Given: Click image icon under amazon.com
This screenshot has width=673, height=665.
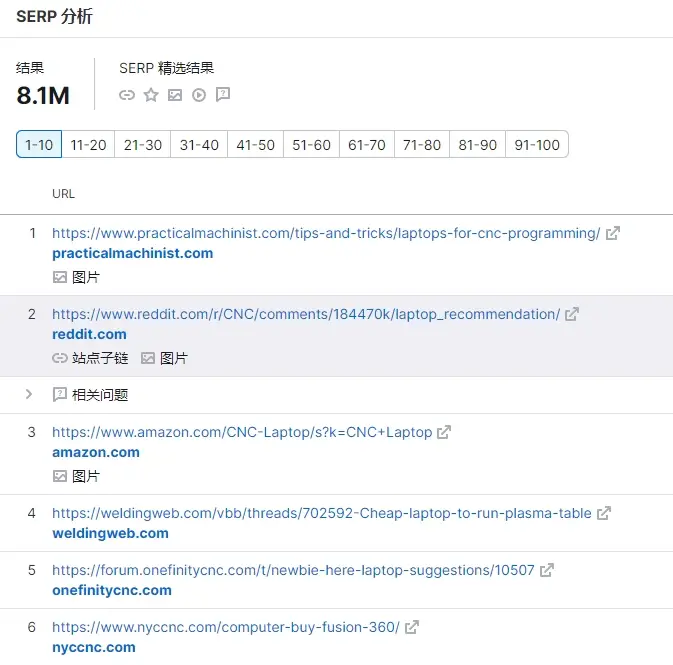Looking at the screenshot, I should tap(60, 476).
